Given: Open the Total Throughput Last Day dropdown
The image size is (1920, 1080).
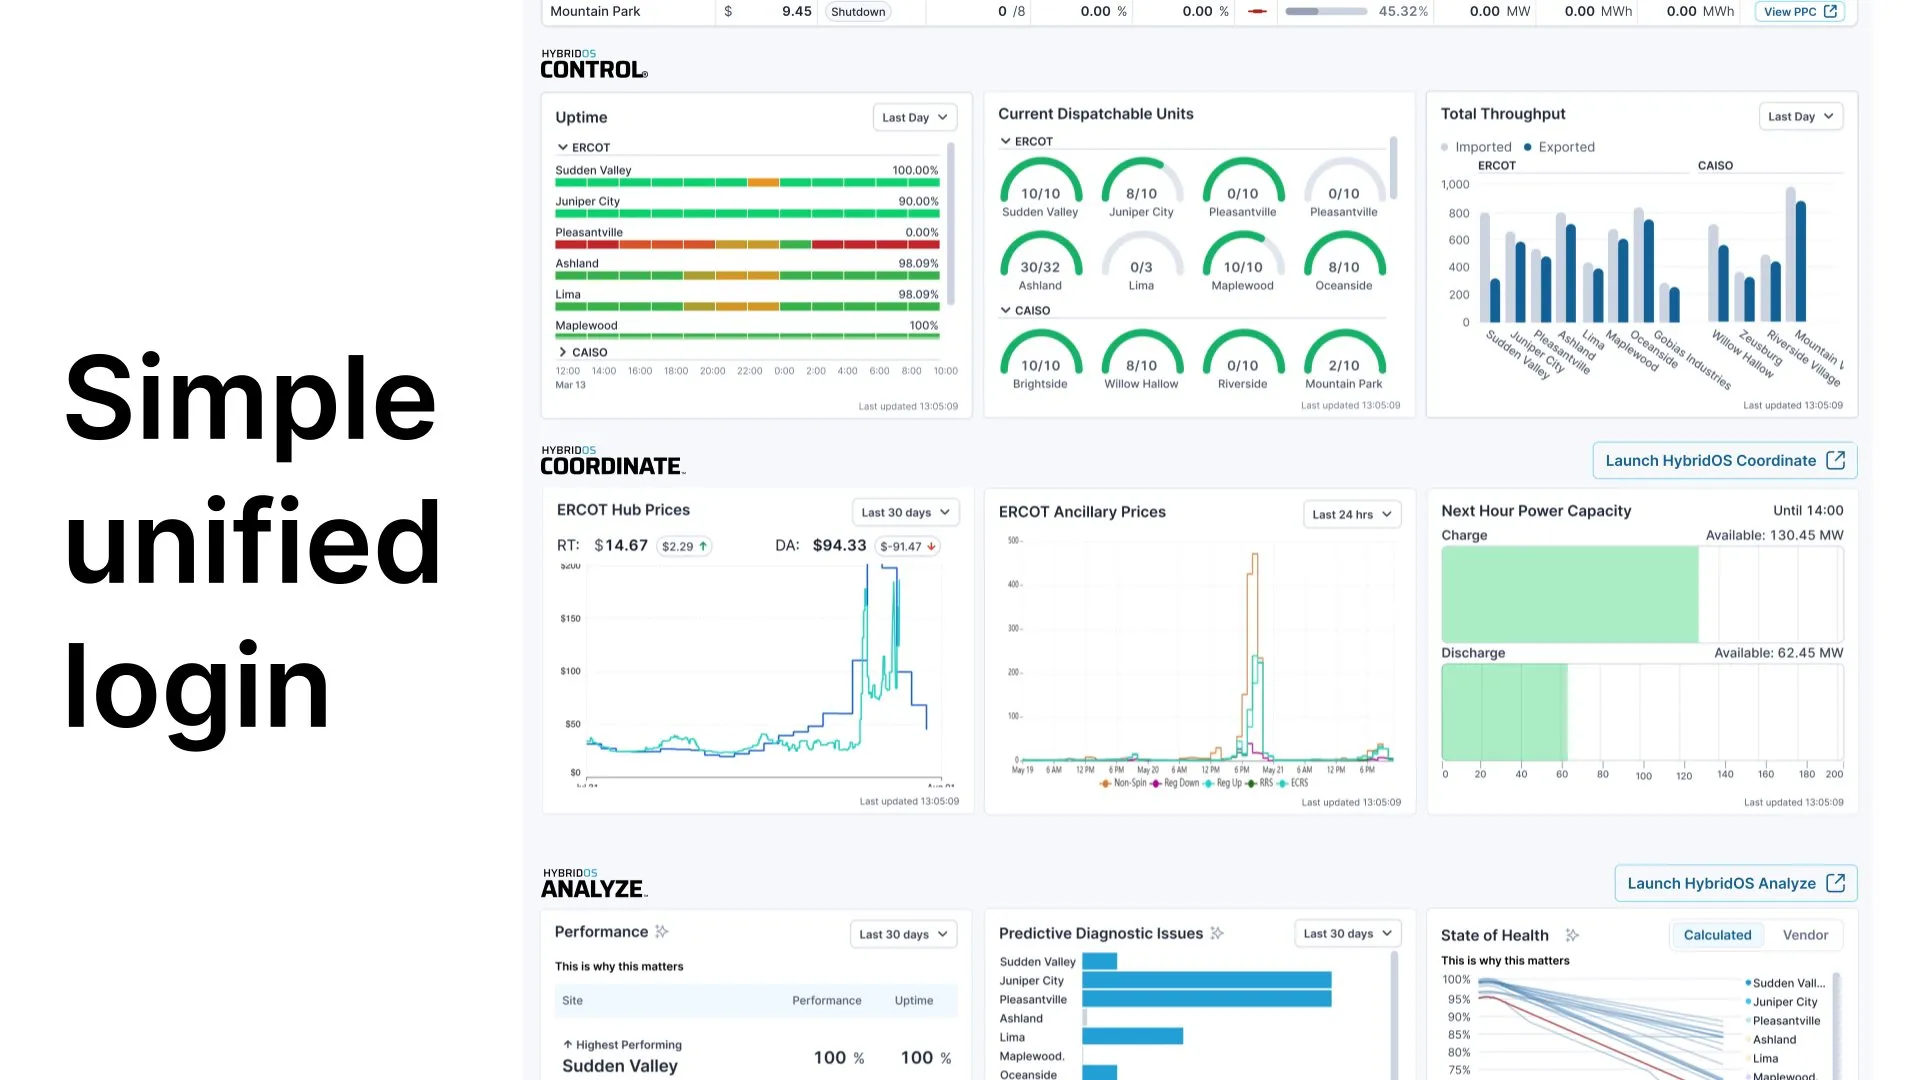Looking at the screenshot, I should [1801, 116].
